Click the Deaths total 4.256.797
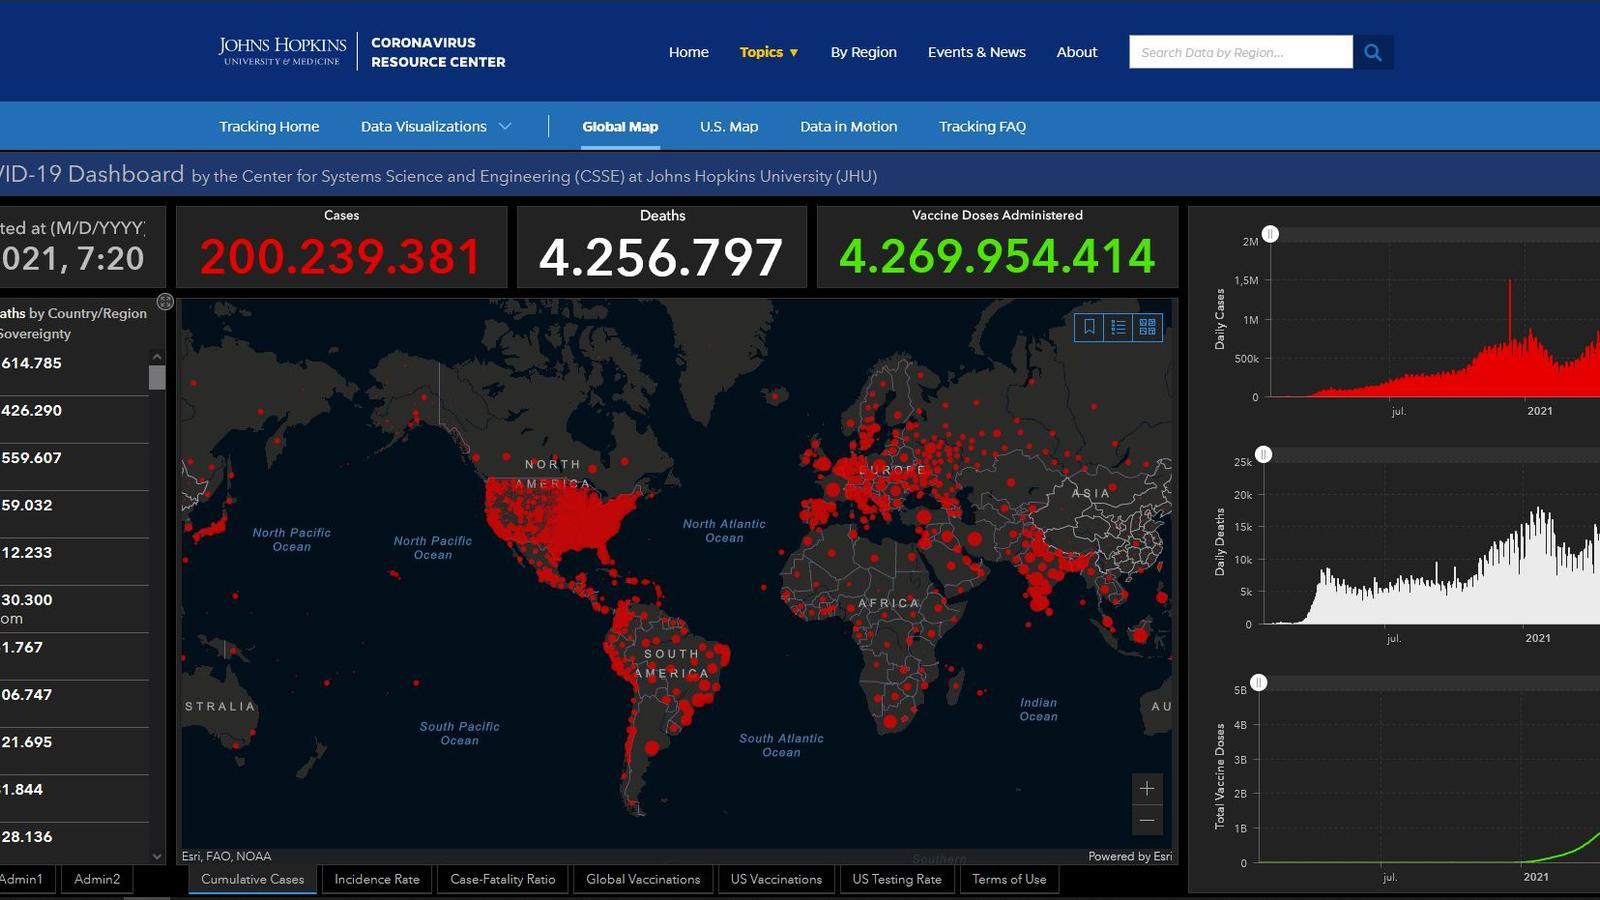 coord(661,257)
